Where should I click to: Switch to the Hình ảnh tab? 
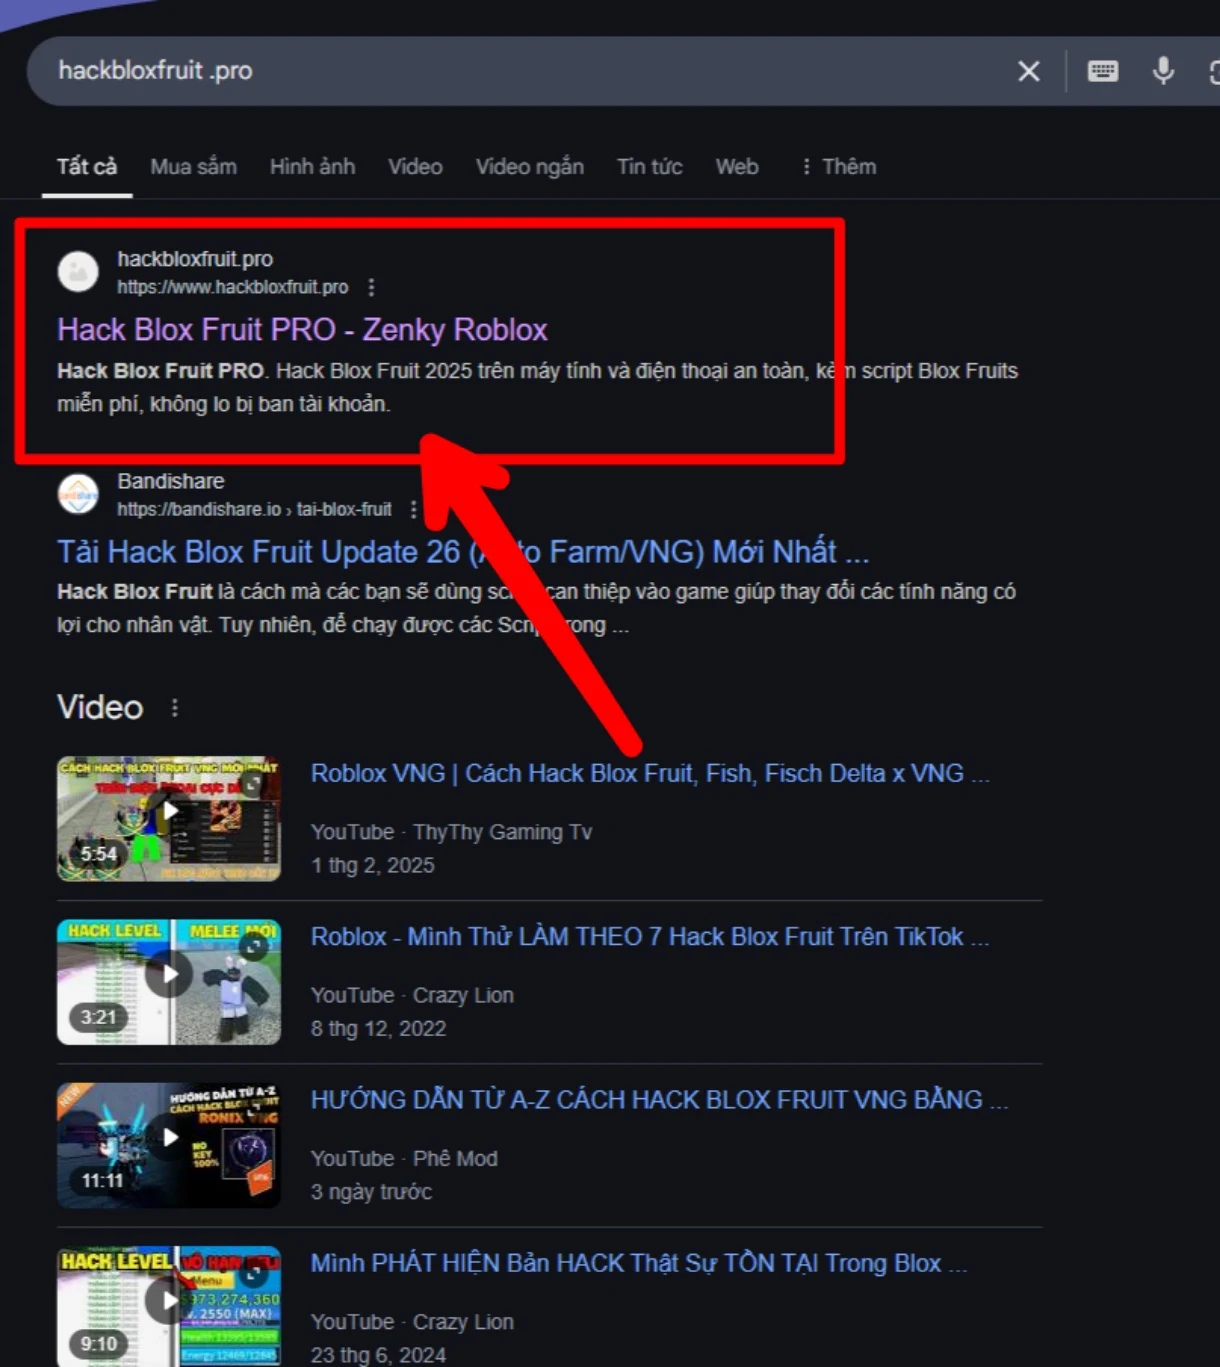pyautogui.click(x=312, y=166)
